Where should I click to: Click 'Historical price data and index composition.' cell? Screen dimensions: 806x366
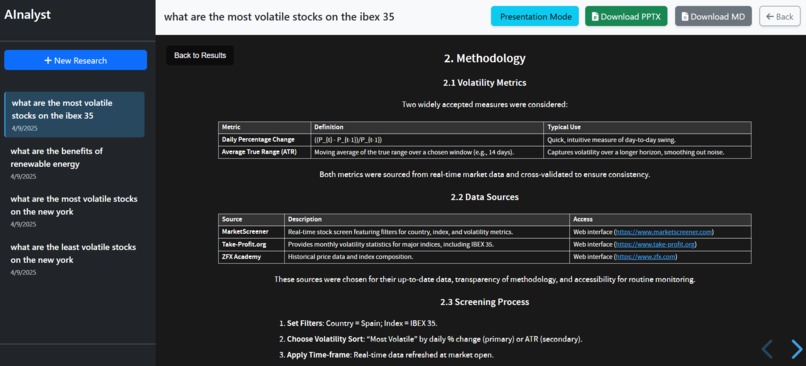[x=427, y=257]
